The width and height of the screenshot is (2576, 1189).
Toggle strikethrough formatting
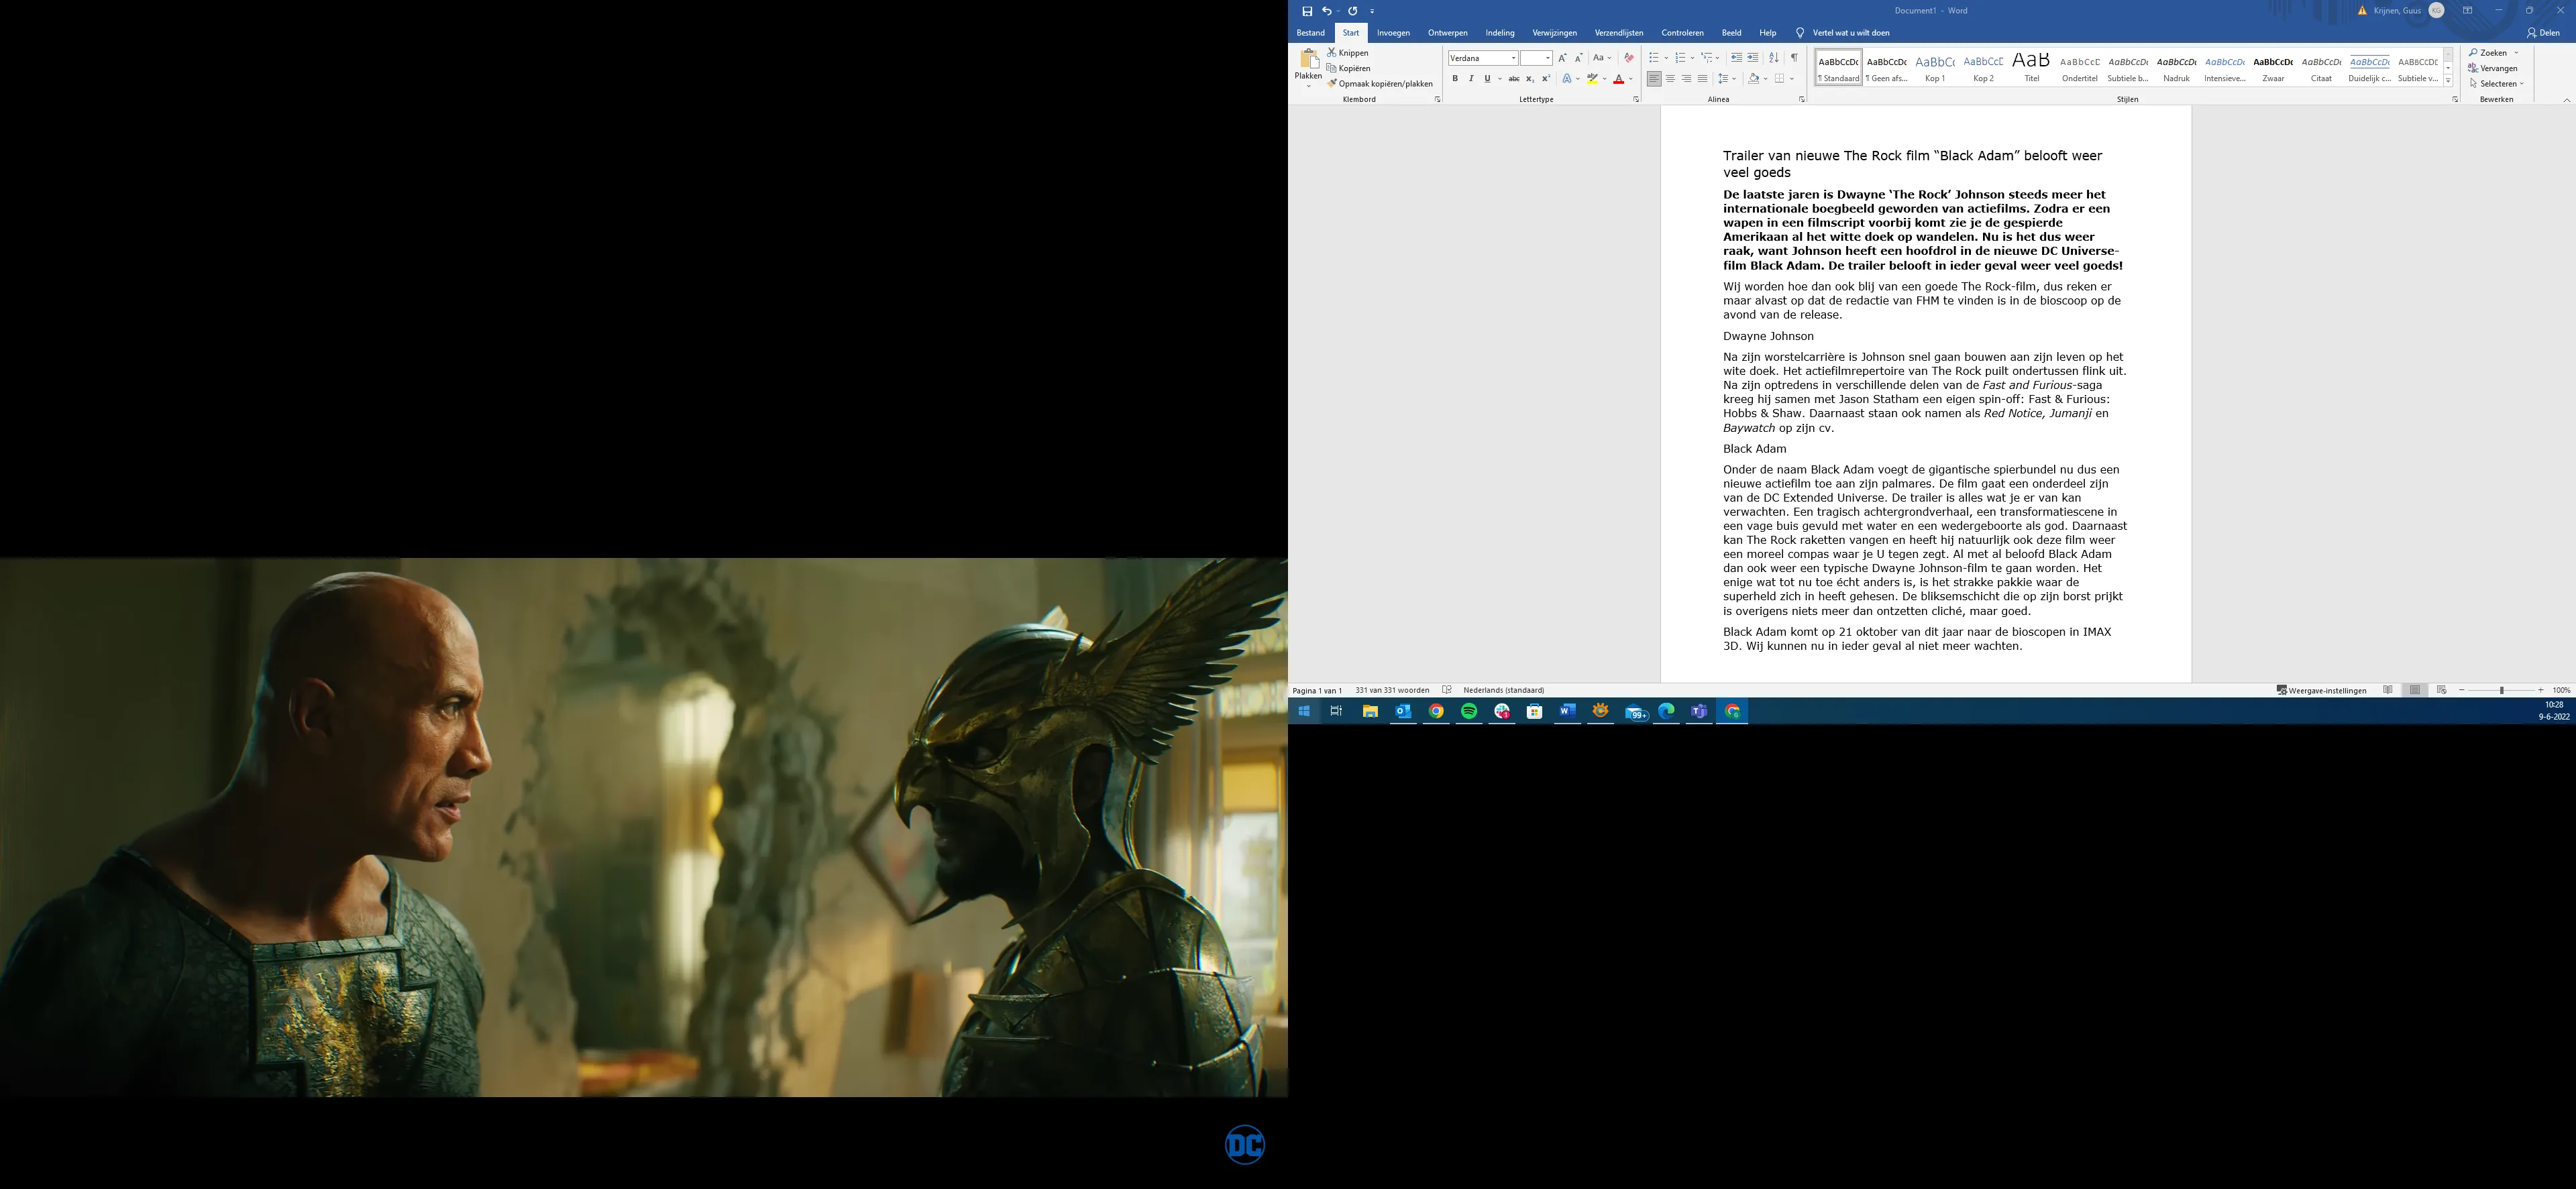point(1513,79)
